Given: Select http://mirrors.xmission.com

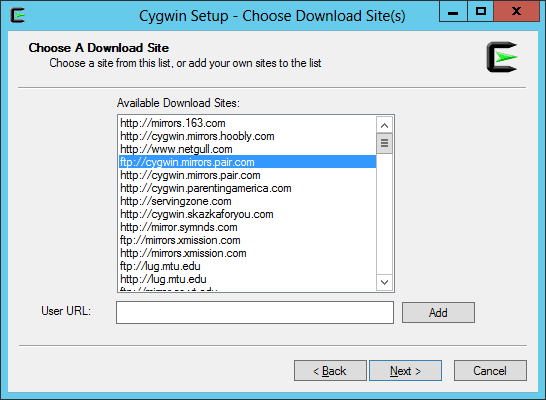Looking at the screenshot, I should pyautogui.click(x=247, y=253).
